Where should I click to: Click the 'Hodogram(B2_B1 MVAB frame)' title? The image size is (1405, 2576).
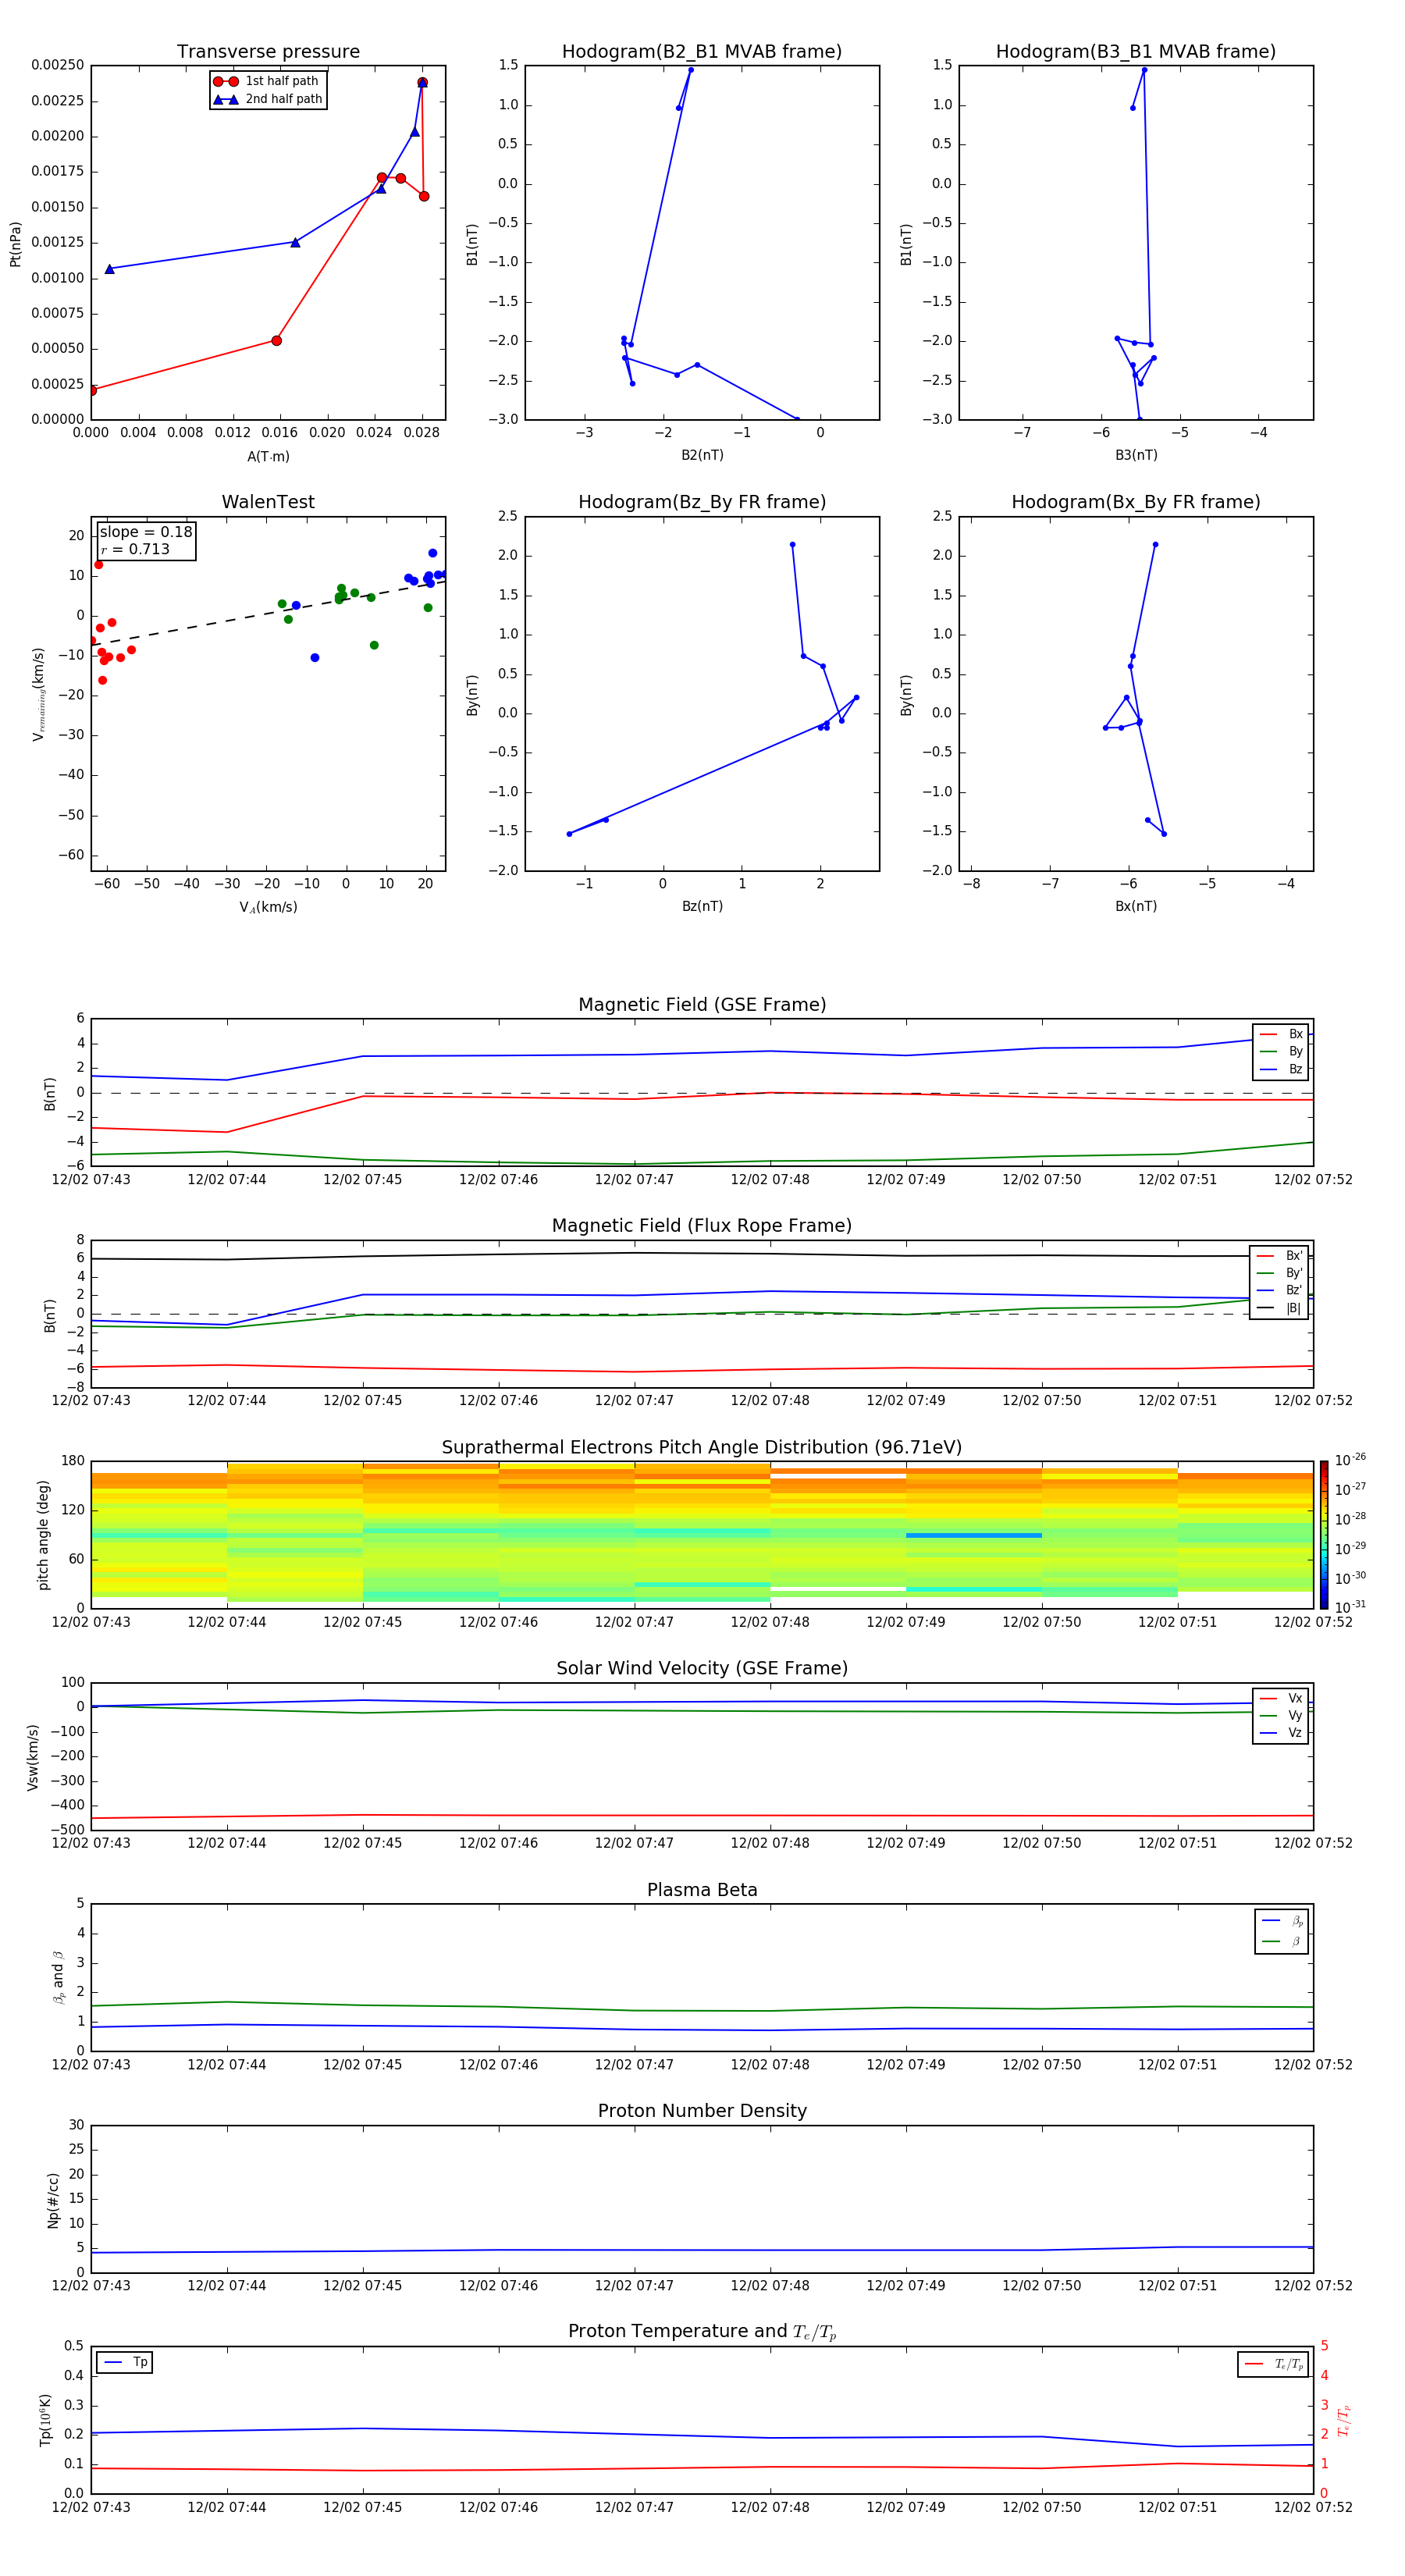(x=702, y=52)
